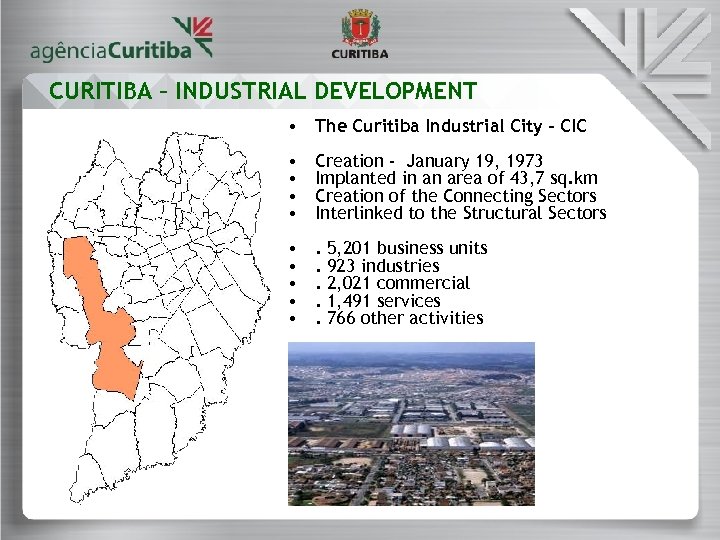Click the slide title 'CURITIBA – INDUSTRIAL DEVELOPMENT'

tap(263, 91)
